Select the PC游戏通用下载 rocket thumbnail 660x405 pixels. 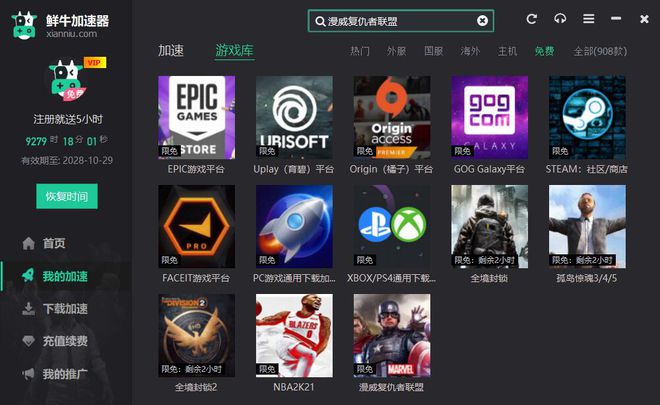[x=294, y=226]
